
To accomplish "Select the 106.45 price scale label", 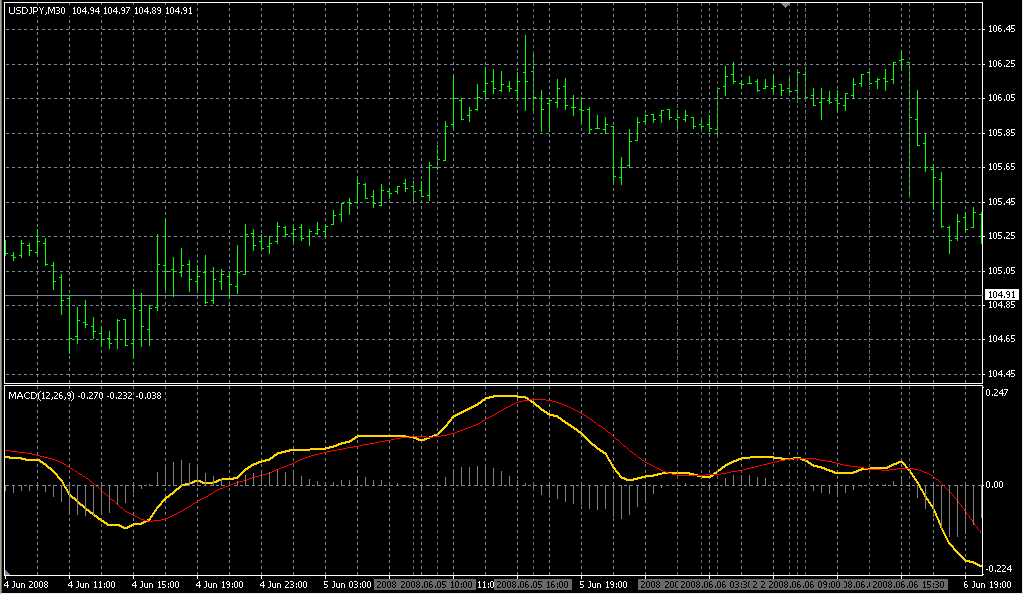I will (1001, 29).
